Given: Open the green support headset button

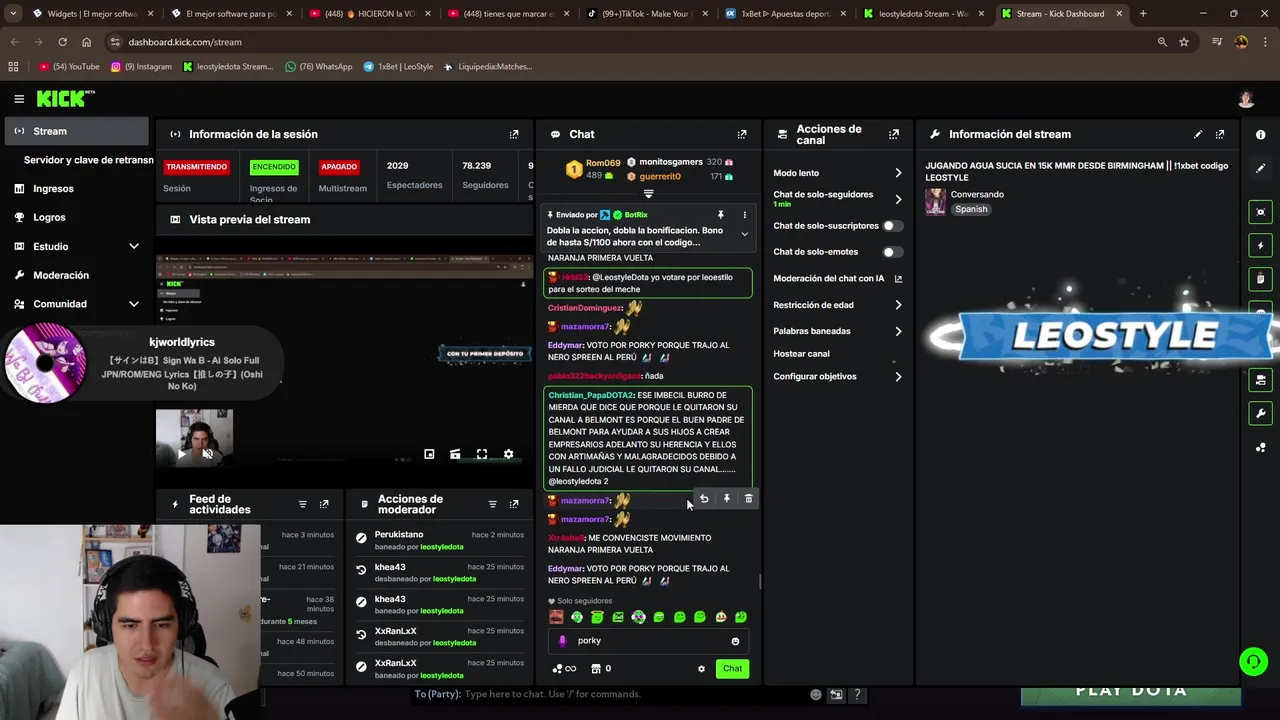Looking at the screenshot, I should tap(1252, 661).
